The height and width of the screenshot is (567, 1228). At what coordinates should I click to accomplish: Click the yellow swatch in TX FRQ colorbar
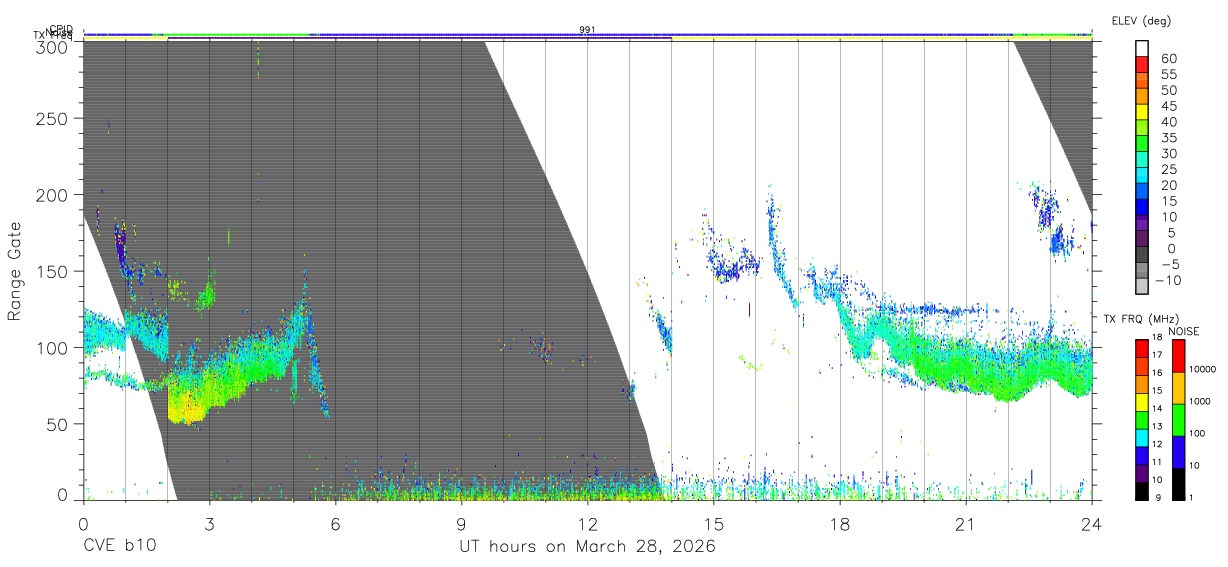pos(1142,402)
